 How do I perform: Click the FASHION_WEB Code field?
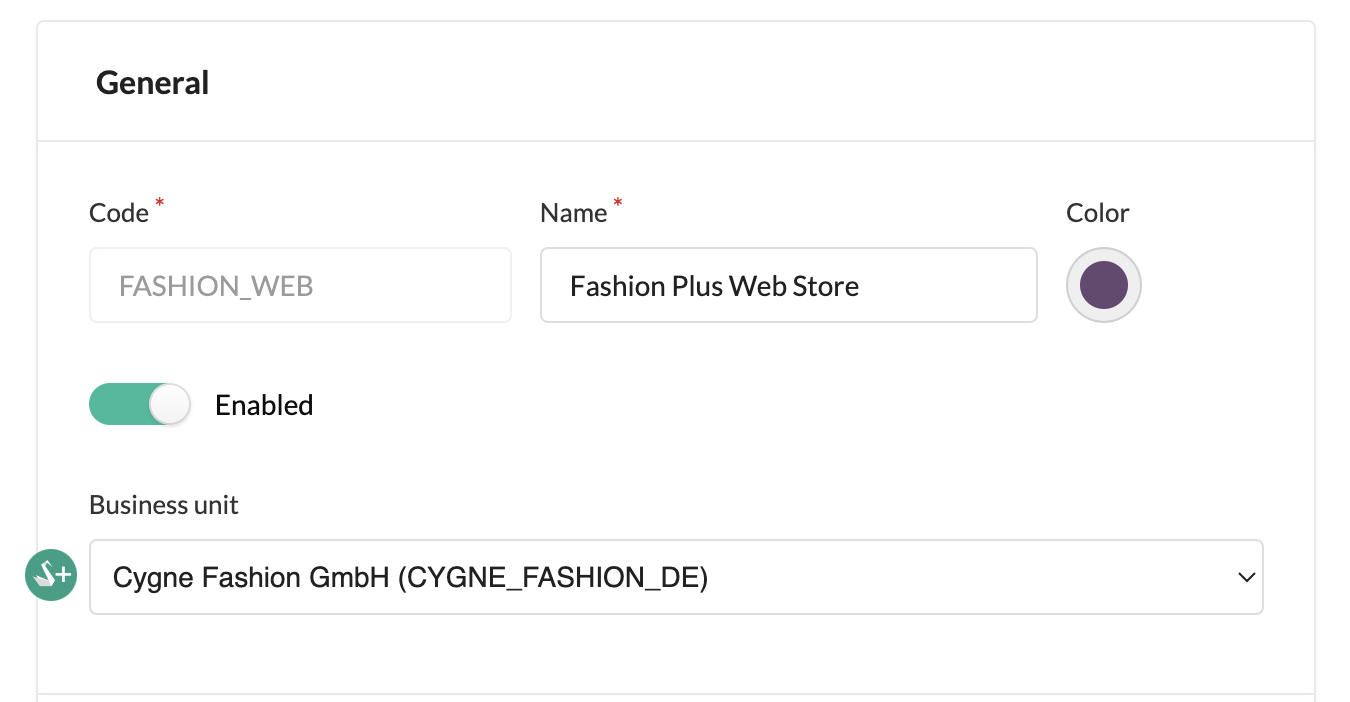point(300,285)
